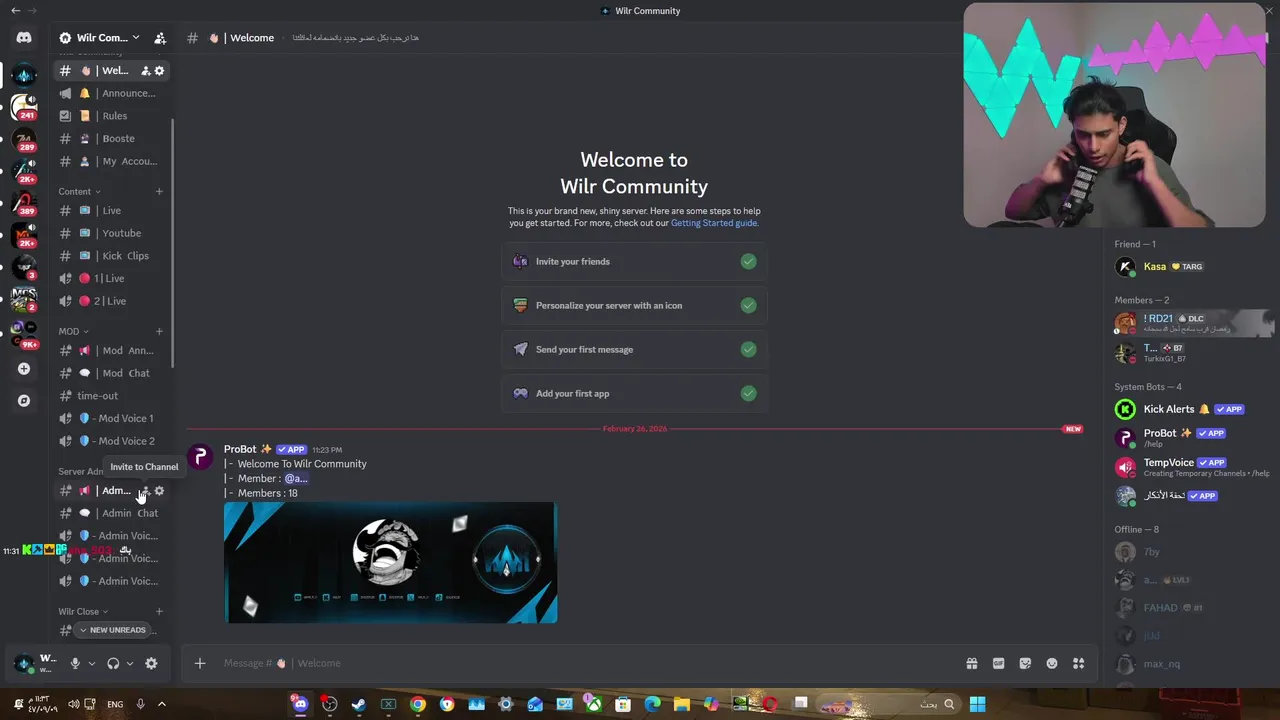The width and height of the screenshot is (1280, 720).
Task: Click the @a... member mention in message
Action: (296, 478)
